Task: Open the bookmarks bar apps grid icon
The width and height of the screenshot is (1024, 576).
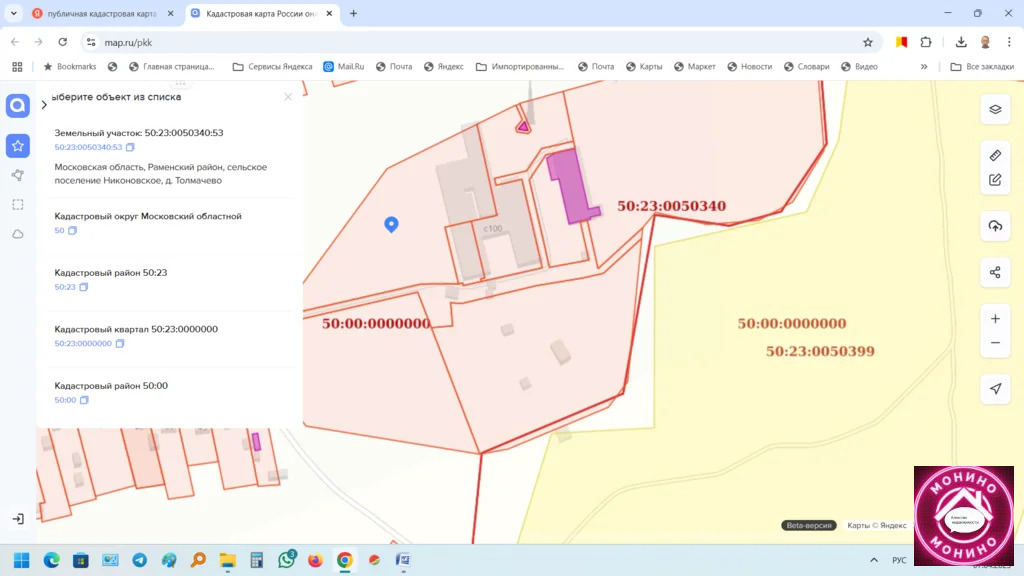Action: point(17,67)
